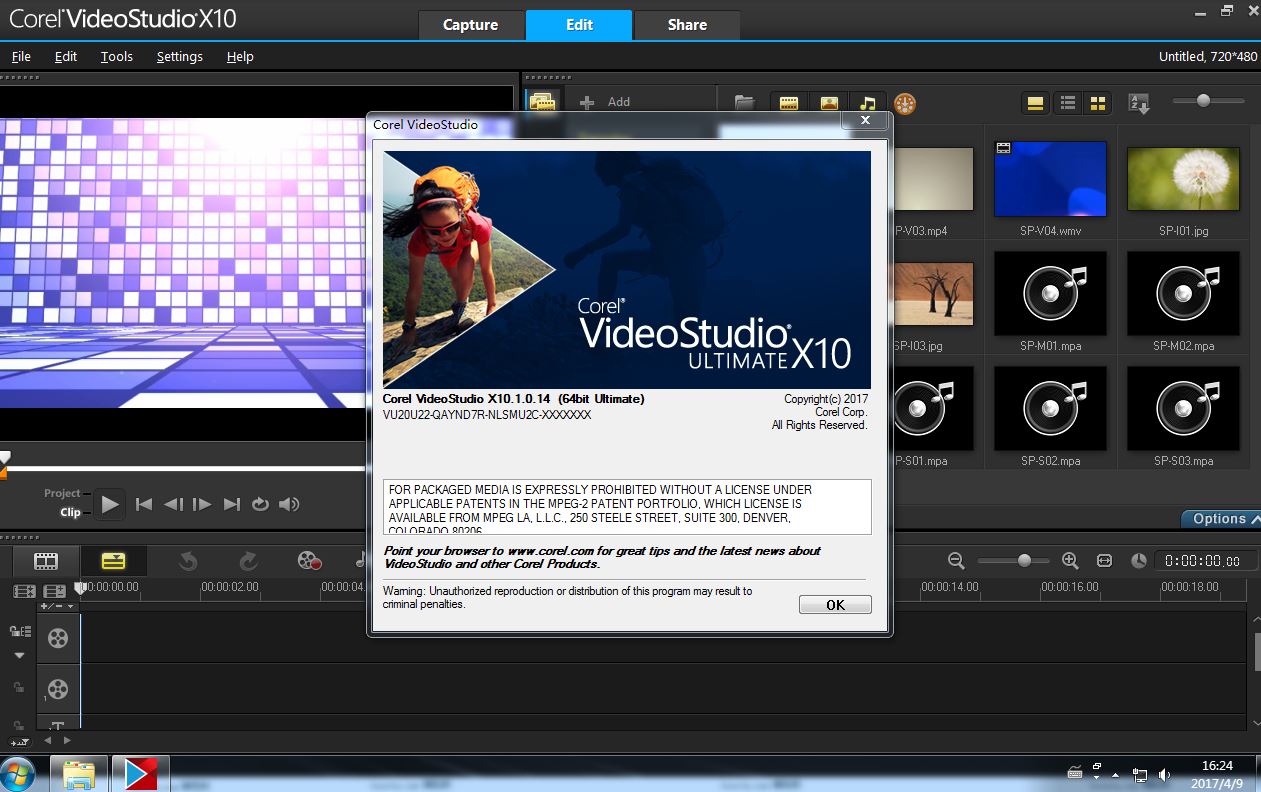Open the Help menu
1261x792 pixels.
coord(240,57)
